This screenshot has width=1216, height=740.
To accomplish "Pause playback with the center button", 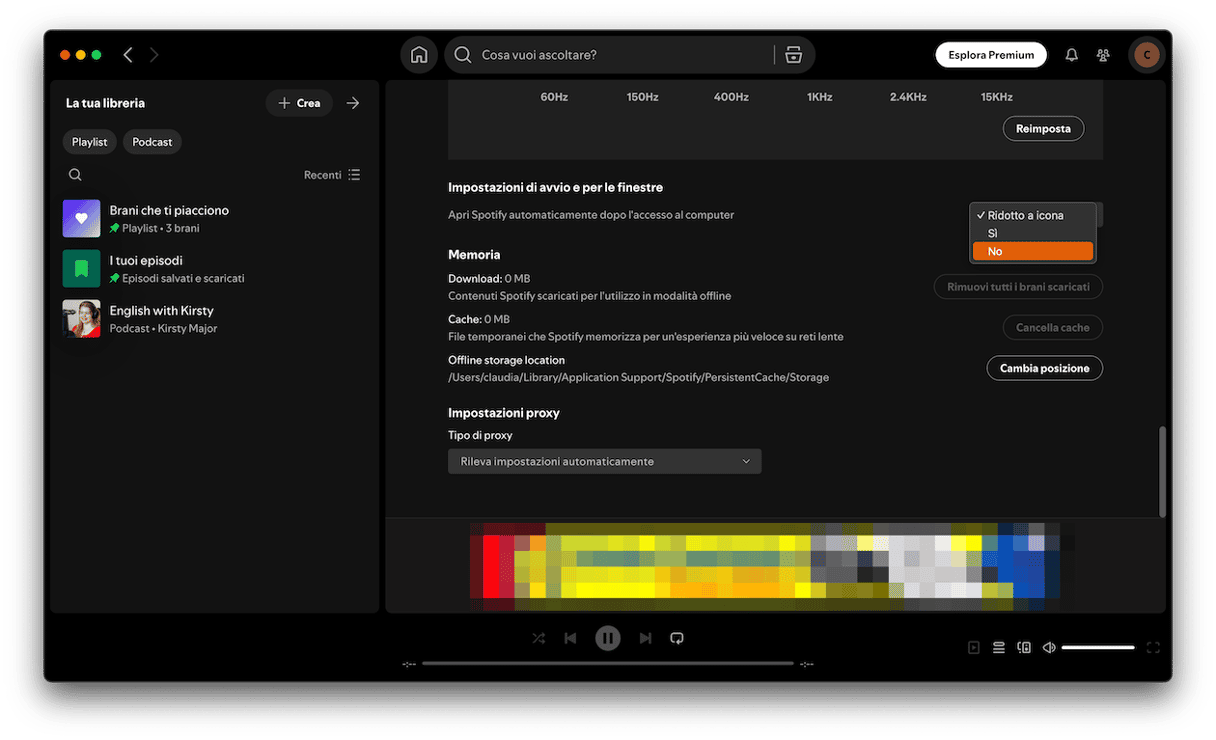I will (608, 638).
